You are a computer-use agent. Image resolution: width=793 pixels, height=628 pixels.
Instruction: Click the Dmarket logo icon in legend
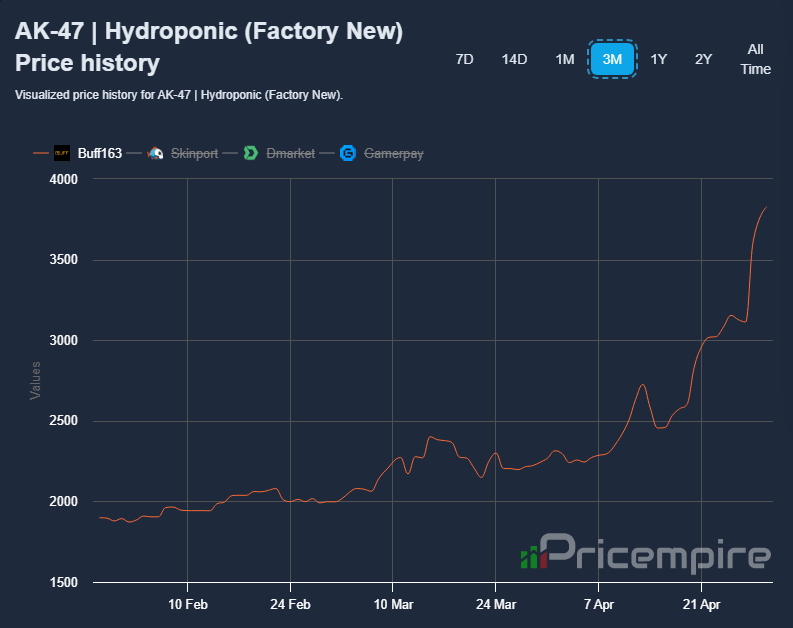(x=251, y=153)
